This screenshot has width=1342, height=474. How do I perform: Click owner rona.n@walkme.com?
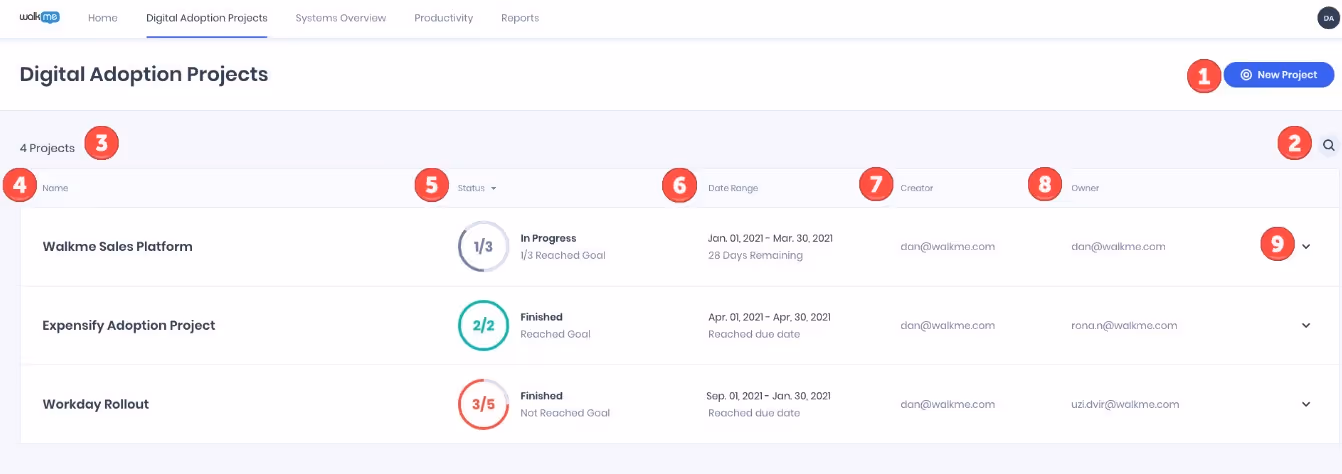pyautogui.click(x=1125, y=325)
